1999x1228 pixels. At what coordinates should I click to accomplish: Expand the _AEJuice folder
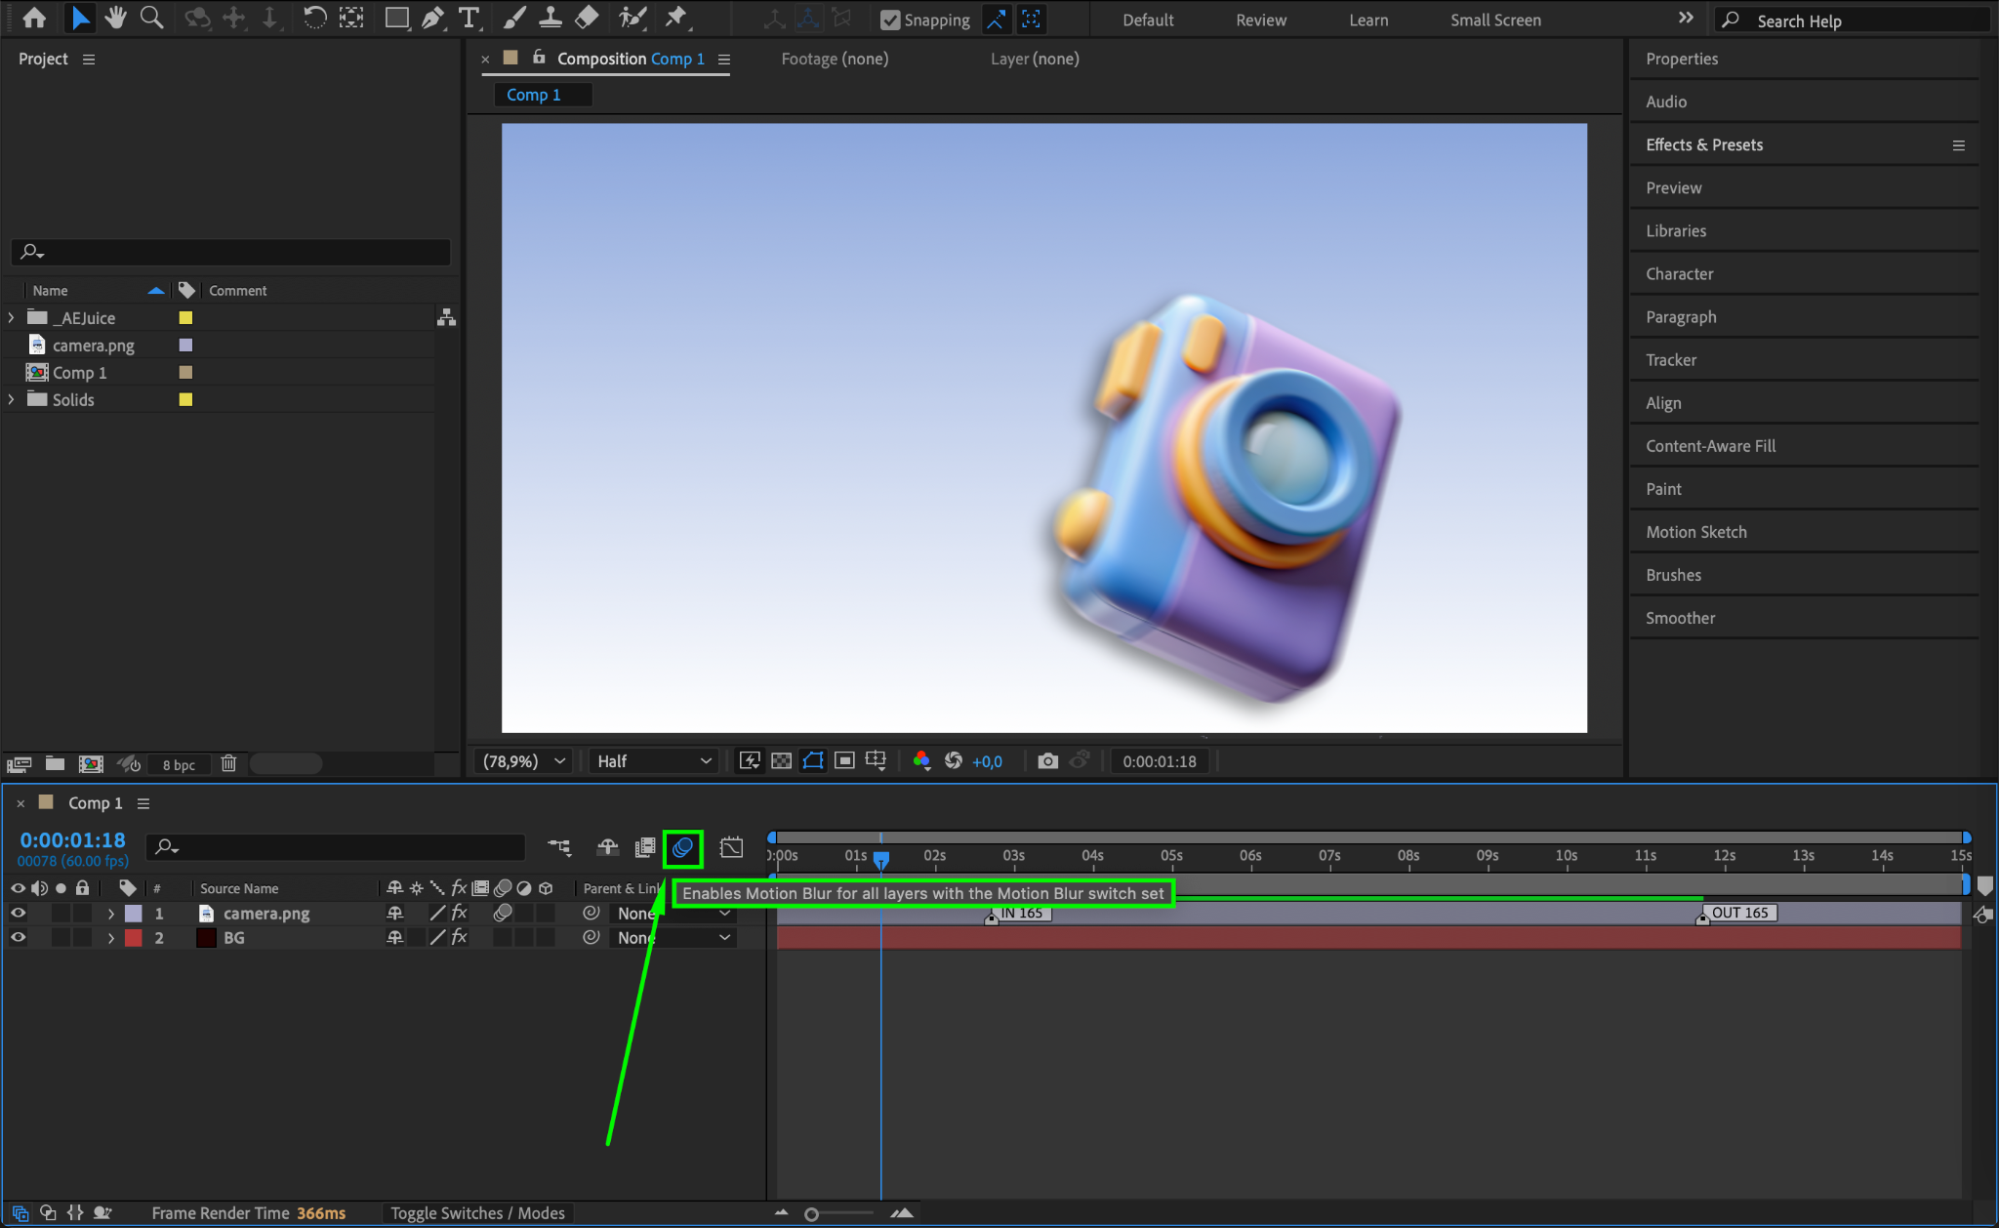pyautogui.click(x=11, y=317)
